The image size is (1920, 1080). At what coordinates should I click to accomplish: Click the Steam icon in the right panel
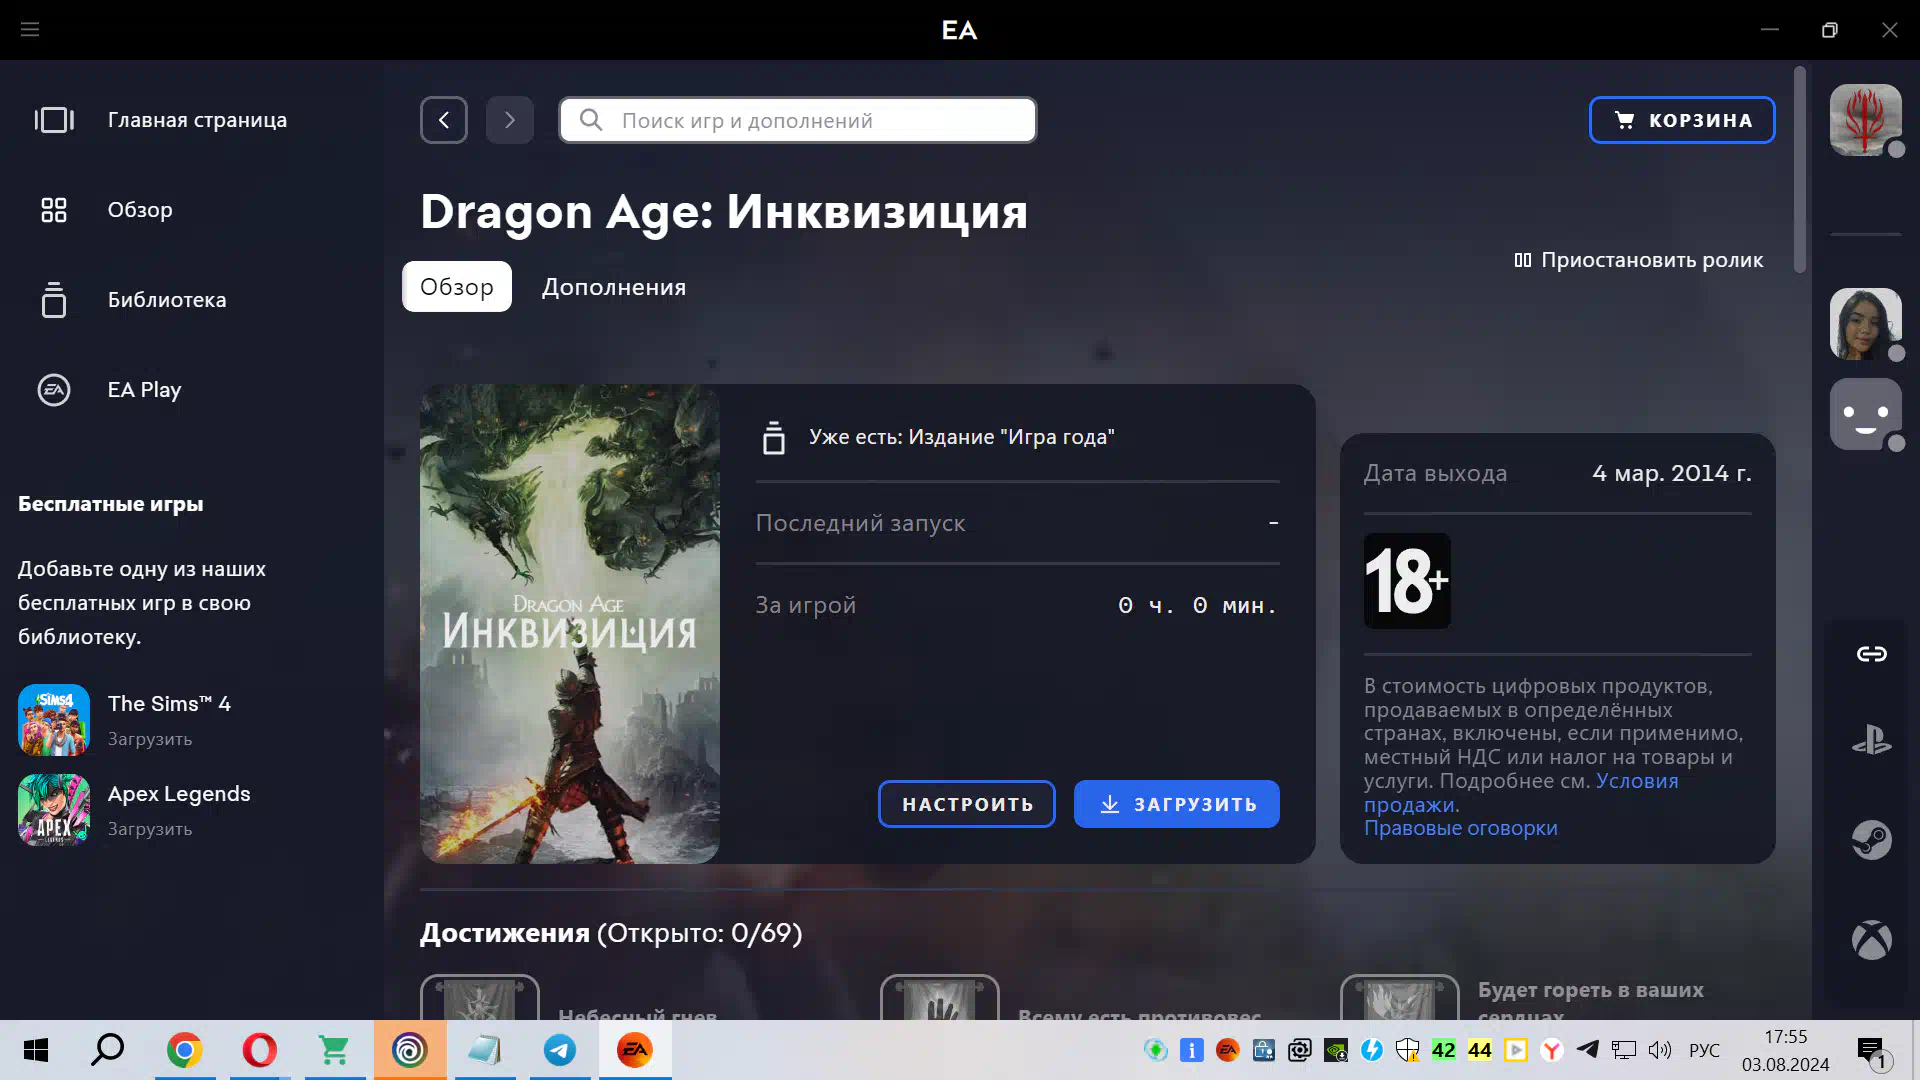[1872, 840]
